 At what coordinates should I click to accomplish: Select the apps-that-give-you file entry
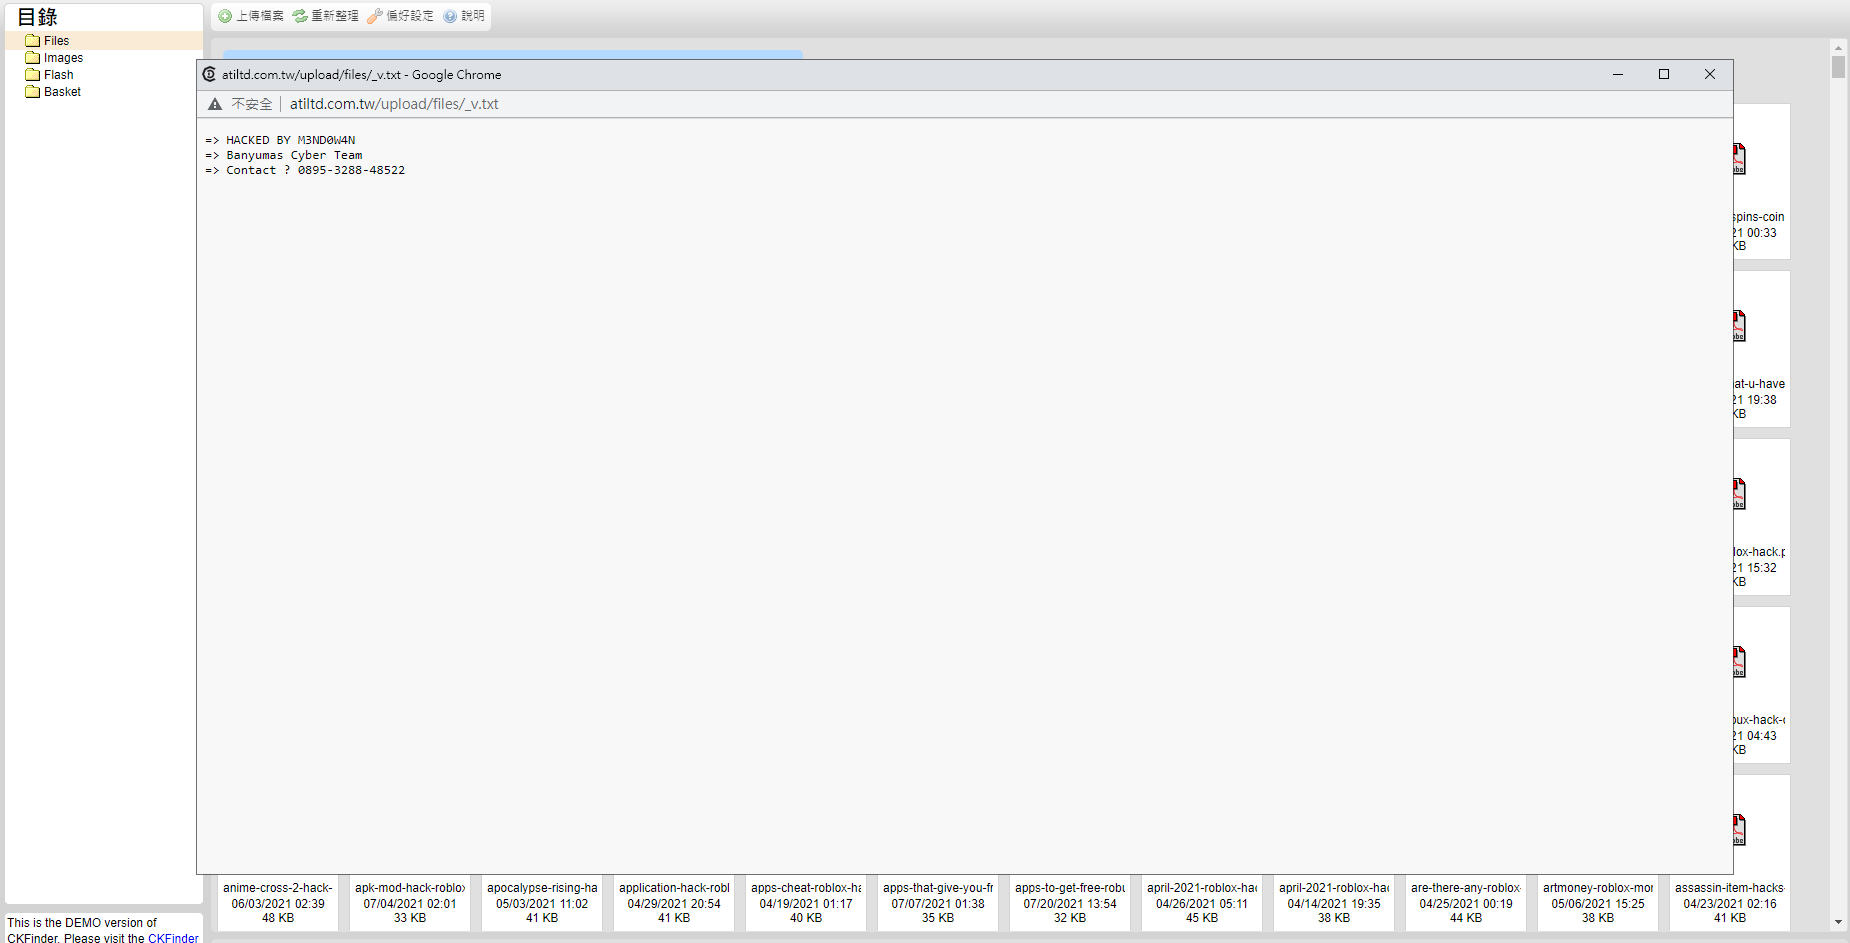(x=938, y=902)
